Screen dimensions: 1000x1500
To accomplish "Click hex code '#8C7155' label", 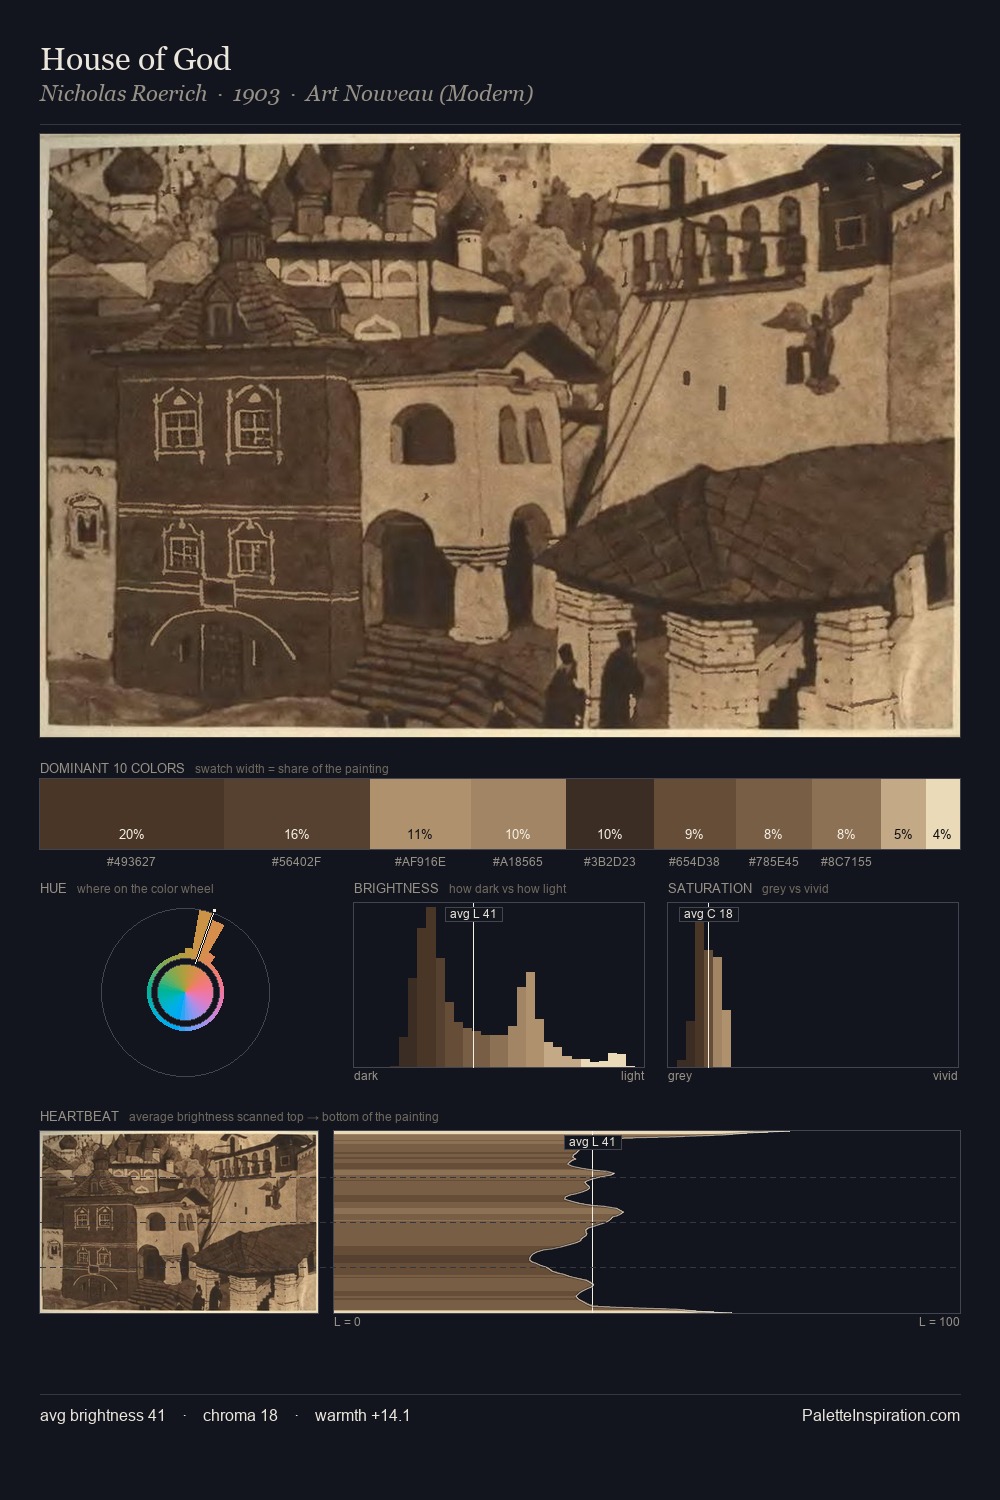I will click(x=846, y=861).
